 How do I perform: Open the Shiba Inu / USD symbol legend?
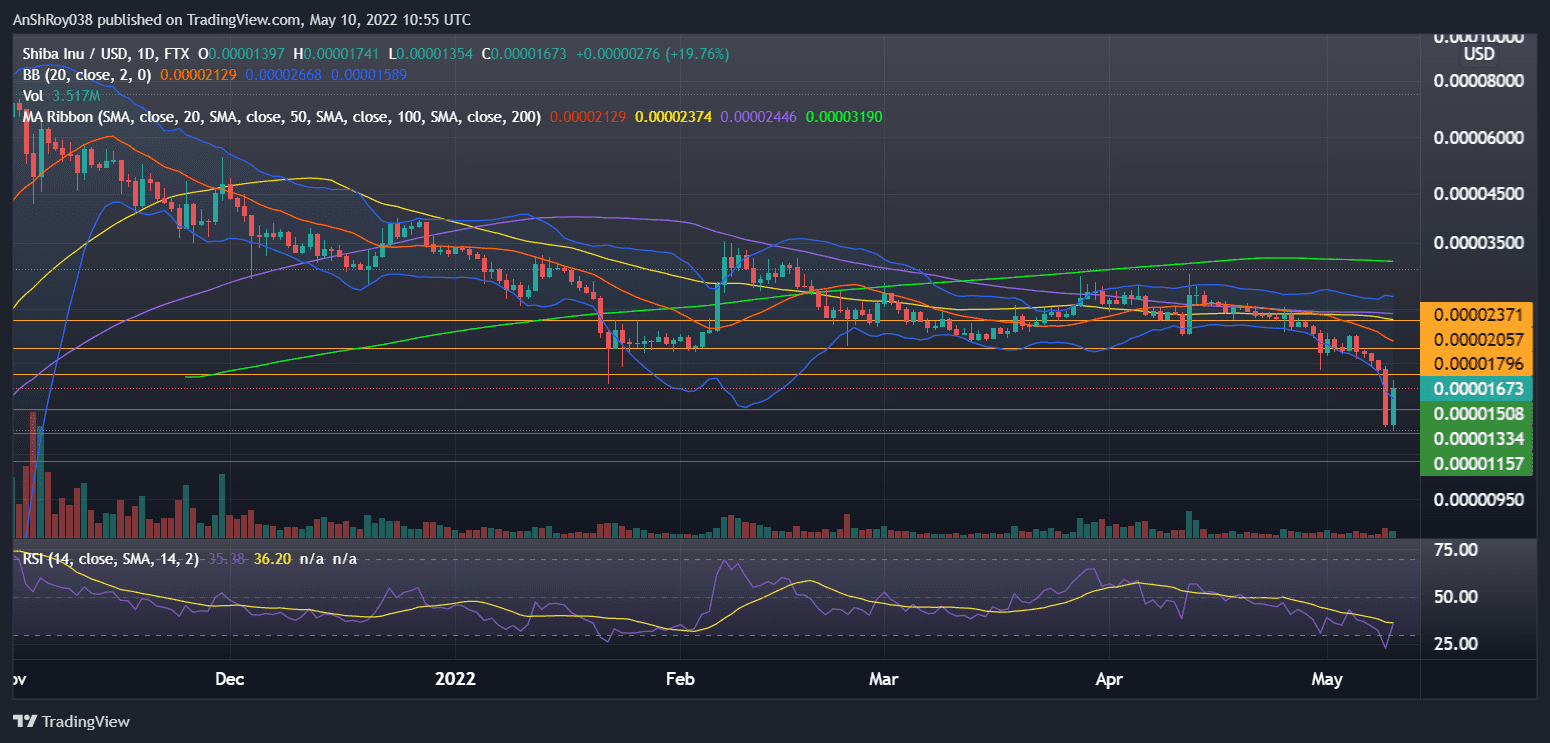point(100,56)
